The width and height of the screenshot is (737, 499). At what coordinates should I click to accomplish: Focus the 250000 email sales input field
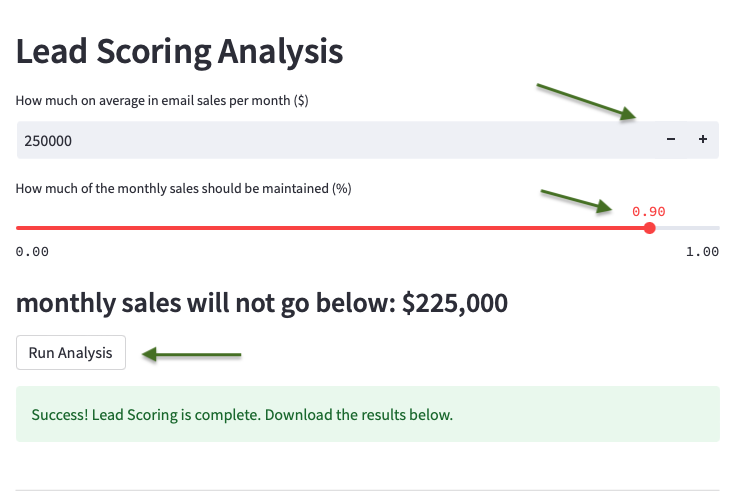click(336, 140)
